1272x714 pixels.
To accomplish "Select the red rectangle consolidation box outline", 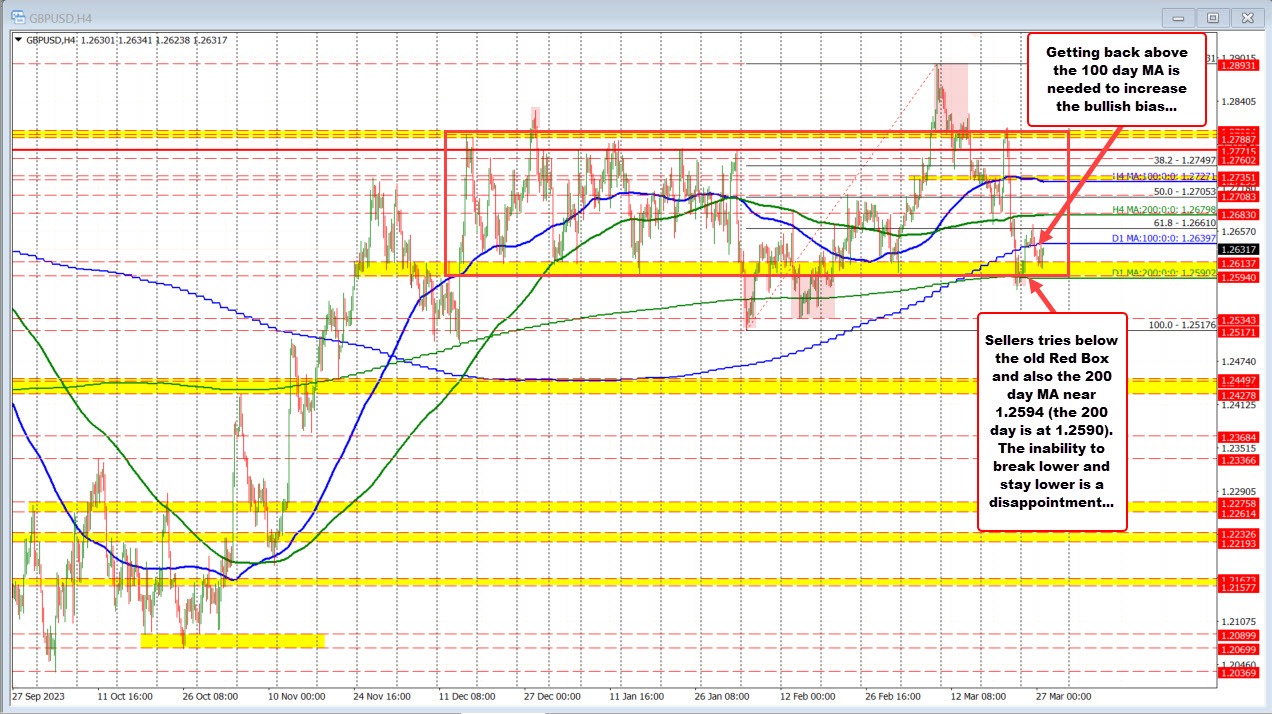I will click(x=445, y=200).
